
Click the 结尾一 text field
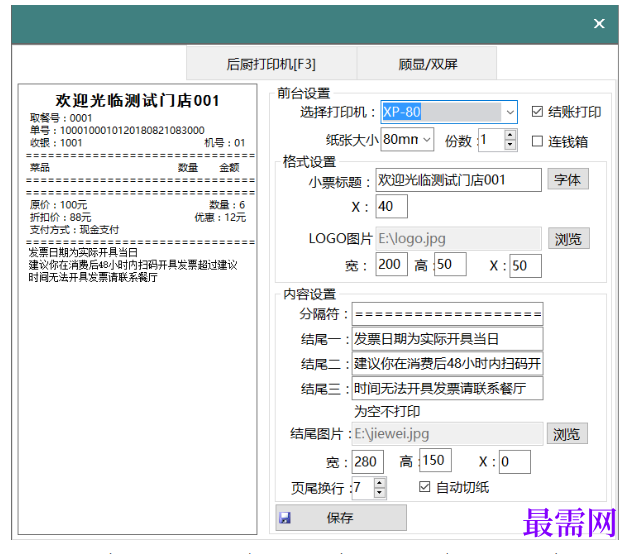(x=447, y=339)
